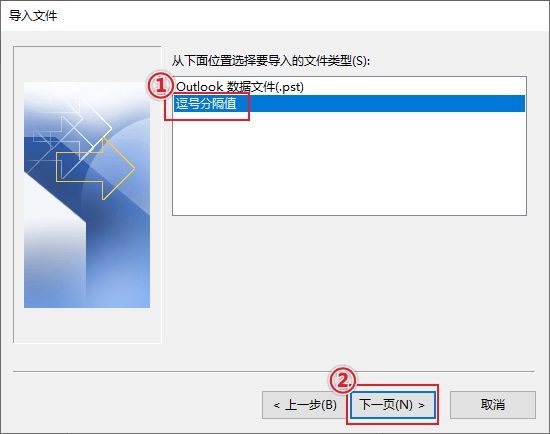Click the red circled number 1 marker
The image size is (550, 434).
pos(160,85)
